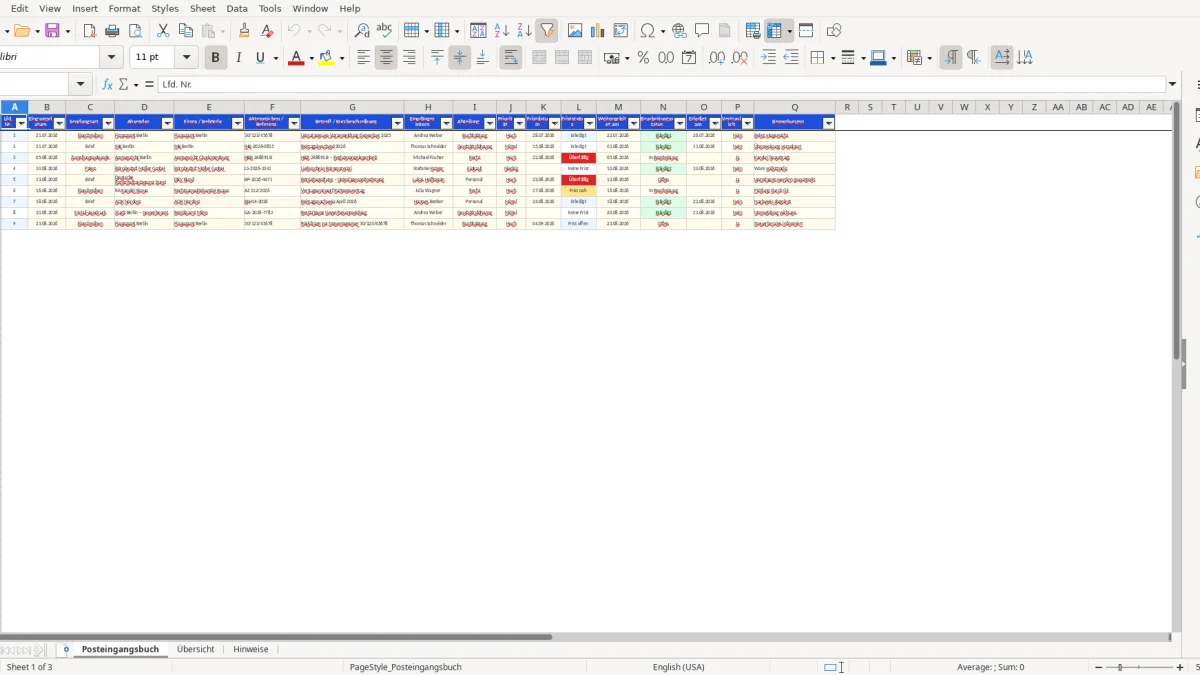Toggle Wrap Text

tap(510, 58)
